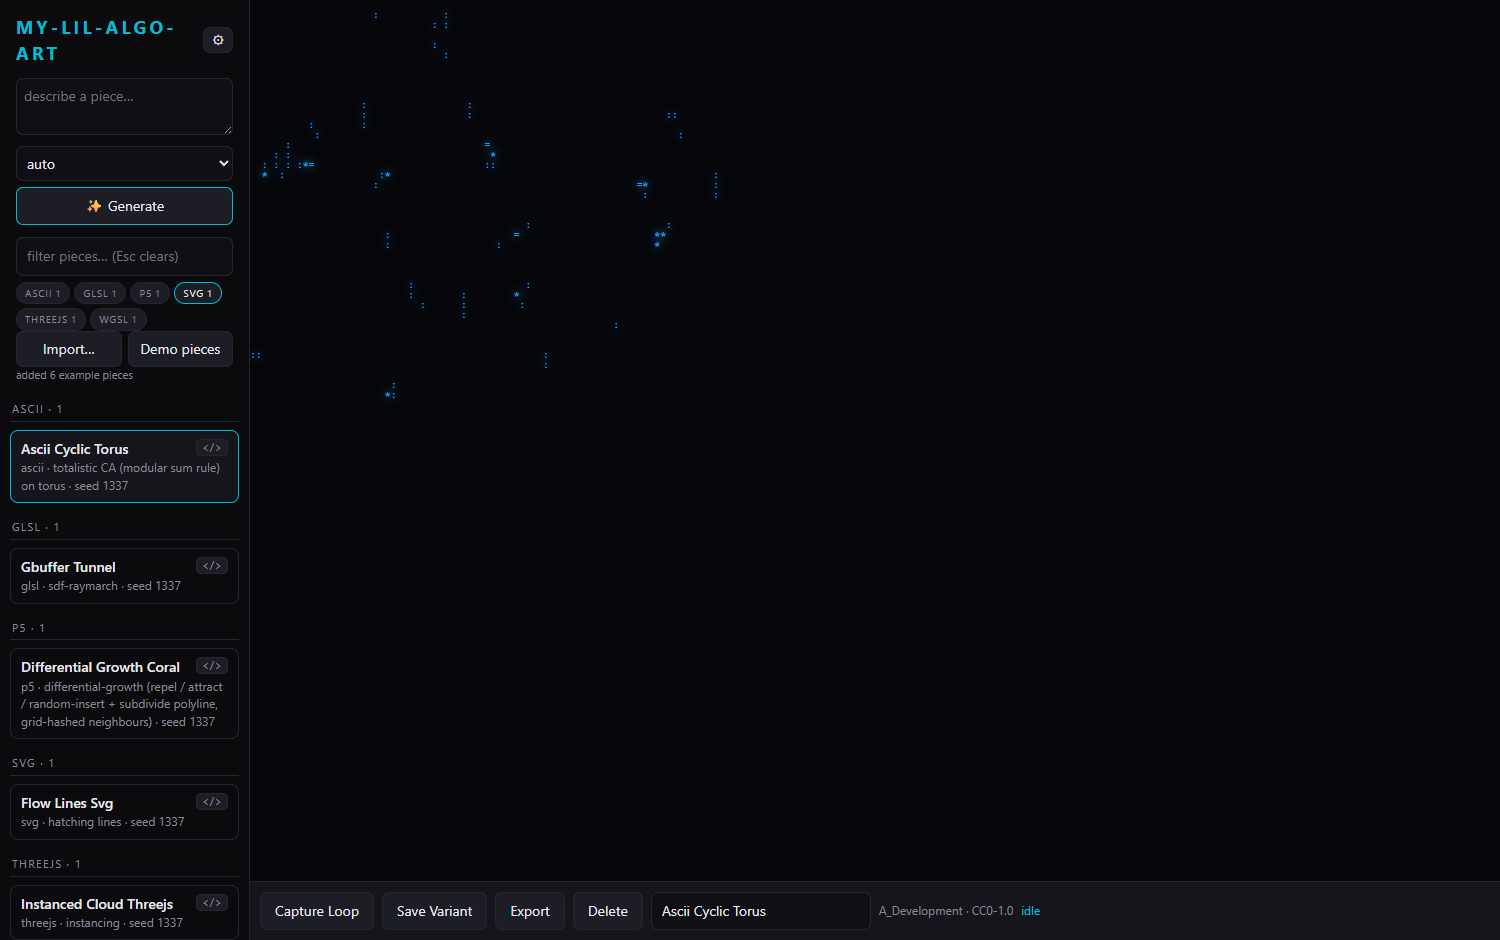The height and width of the screenshot is (940, 1500).
Task: Focus the describe a piece text area
Action: 124,106
